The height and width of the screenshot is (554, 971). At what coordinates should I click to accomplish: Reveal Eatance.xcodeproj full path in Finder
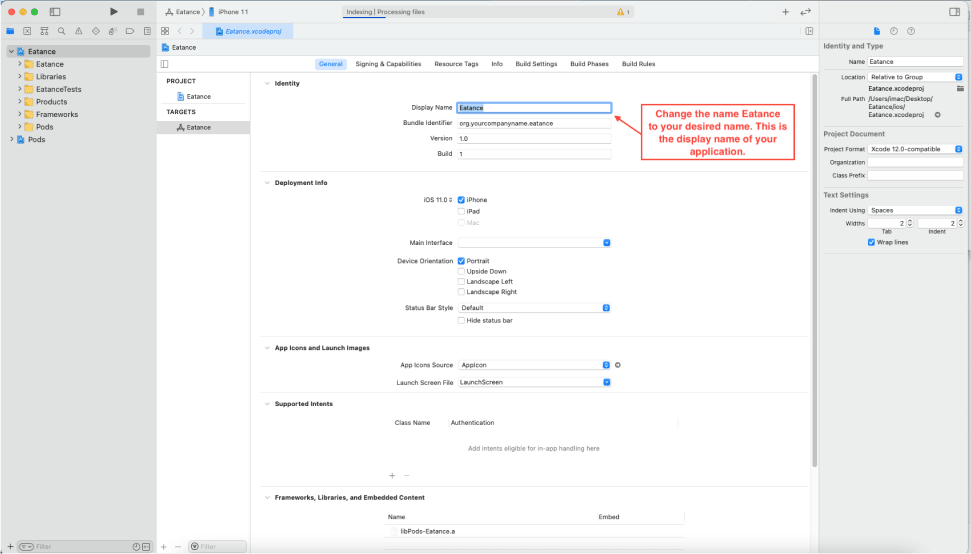coord(937,115)
